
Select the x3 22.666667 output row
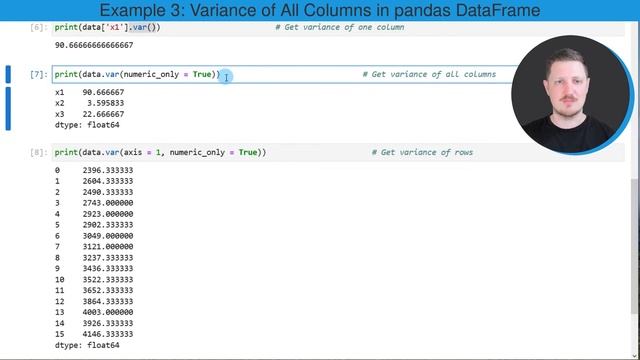[89, 114]
